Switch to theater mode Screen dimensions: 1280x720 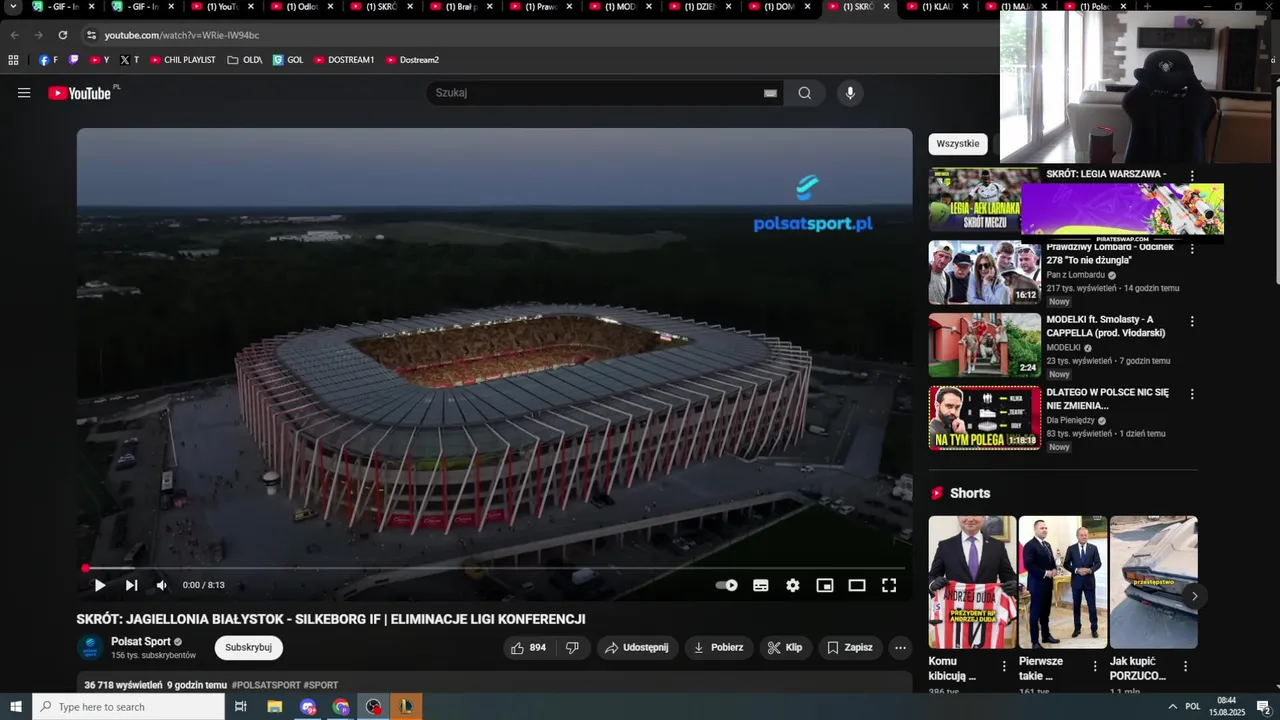(857, 585)
